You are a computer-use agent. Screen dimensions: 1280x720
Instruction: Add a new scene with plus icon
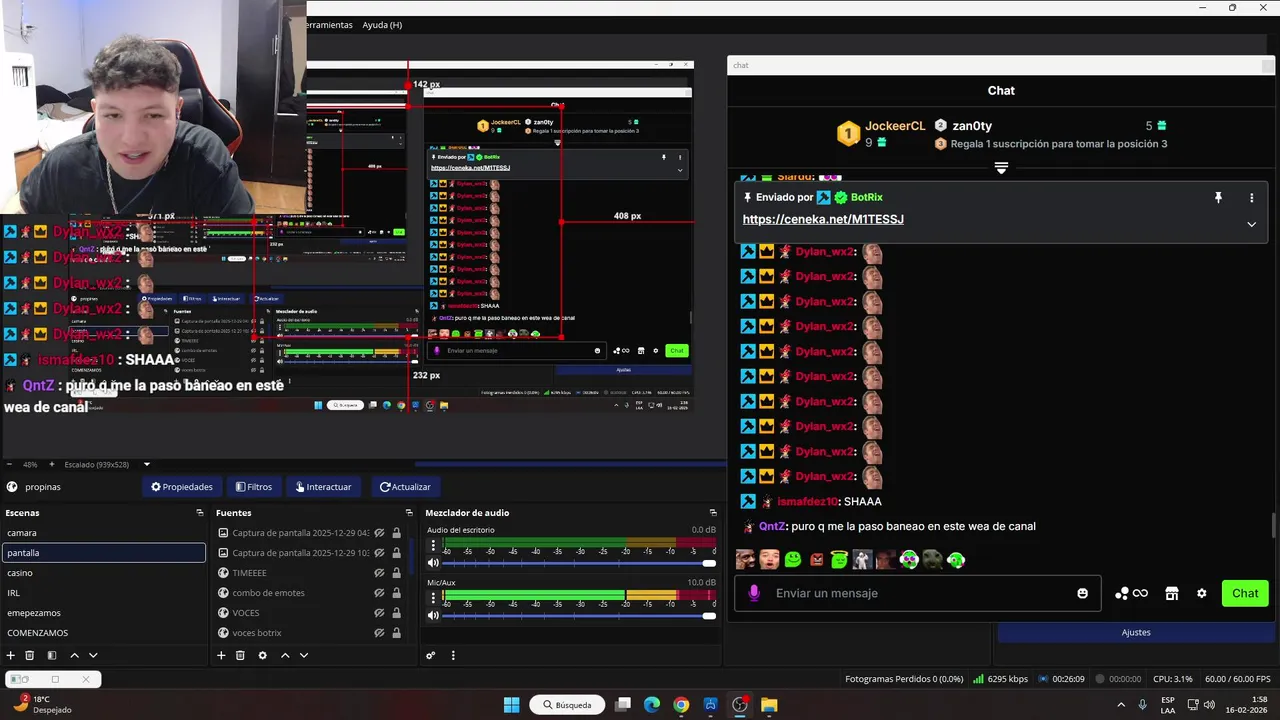tap(11, 655)
